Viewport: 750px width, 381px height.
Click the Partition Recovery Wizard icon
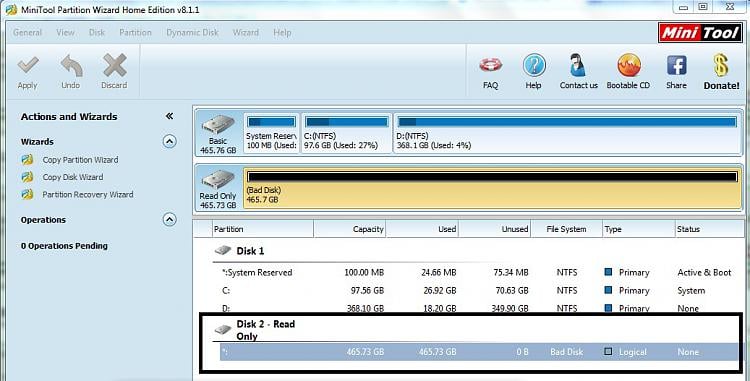(27, 194)
